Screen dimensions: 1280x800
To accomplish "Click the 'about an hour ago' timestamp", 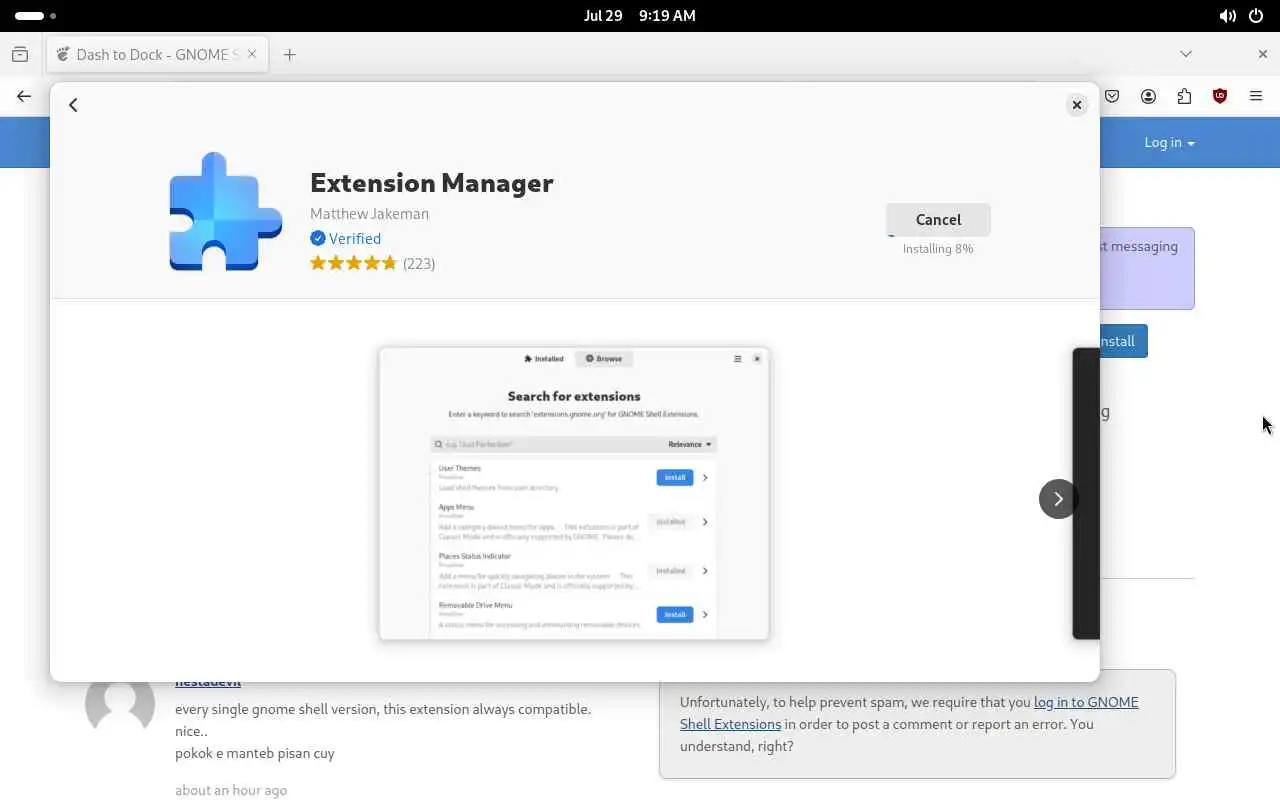I will click(x=231, y=790).
